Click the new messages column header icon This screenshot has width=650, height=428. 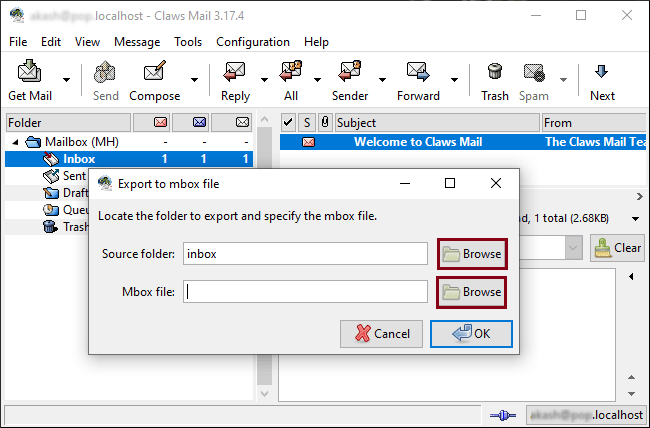point(160,122)
